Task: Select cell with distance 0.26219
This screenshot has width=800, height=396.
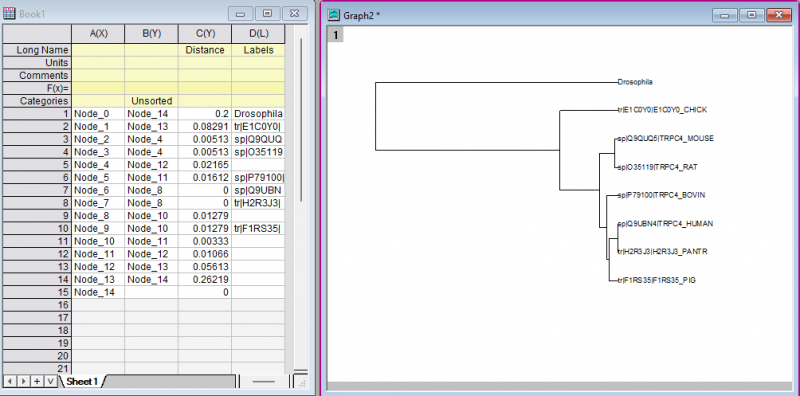Action: pos(205,280)
